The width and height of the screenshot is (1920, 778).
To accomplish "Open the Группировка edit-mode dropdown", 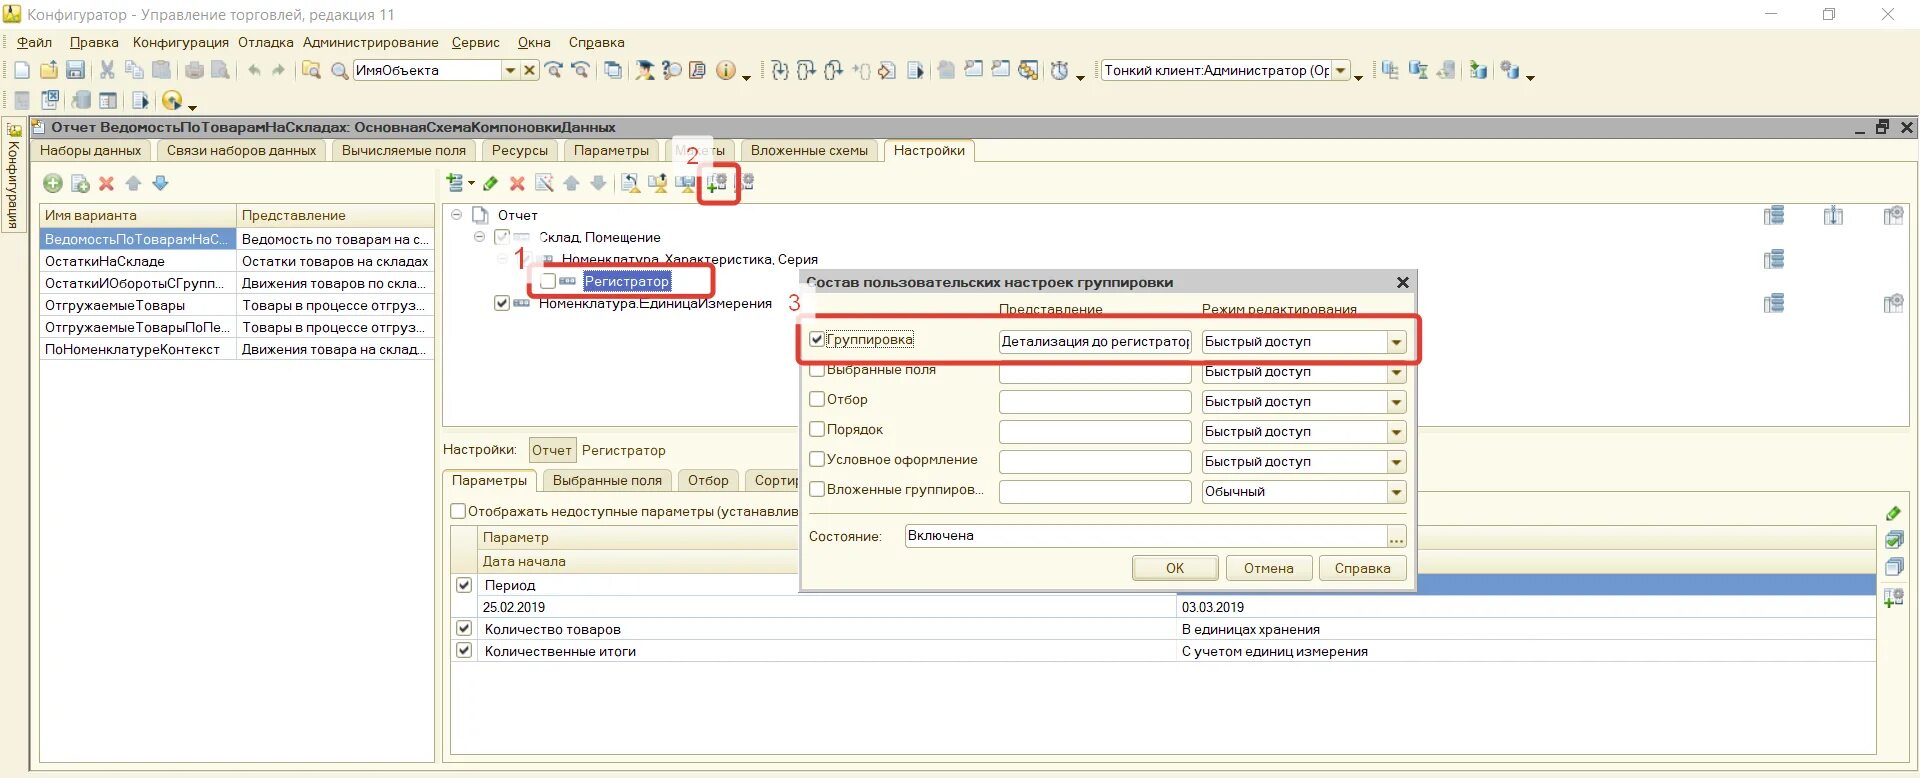I will tap(1396, 342).
